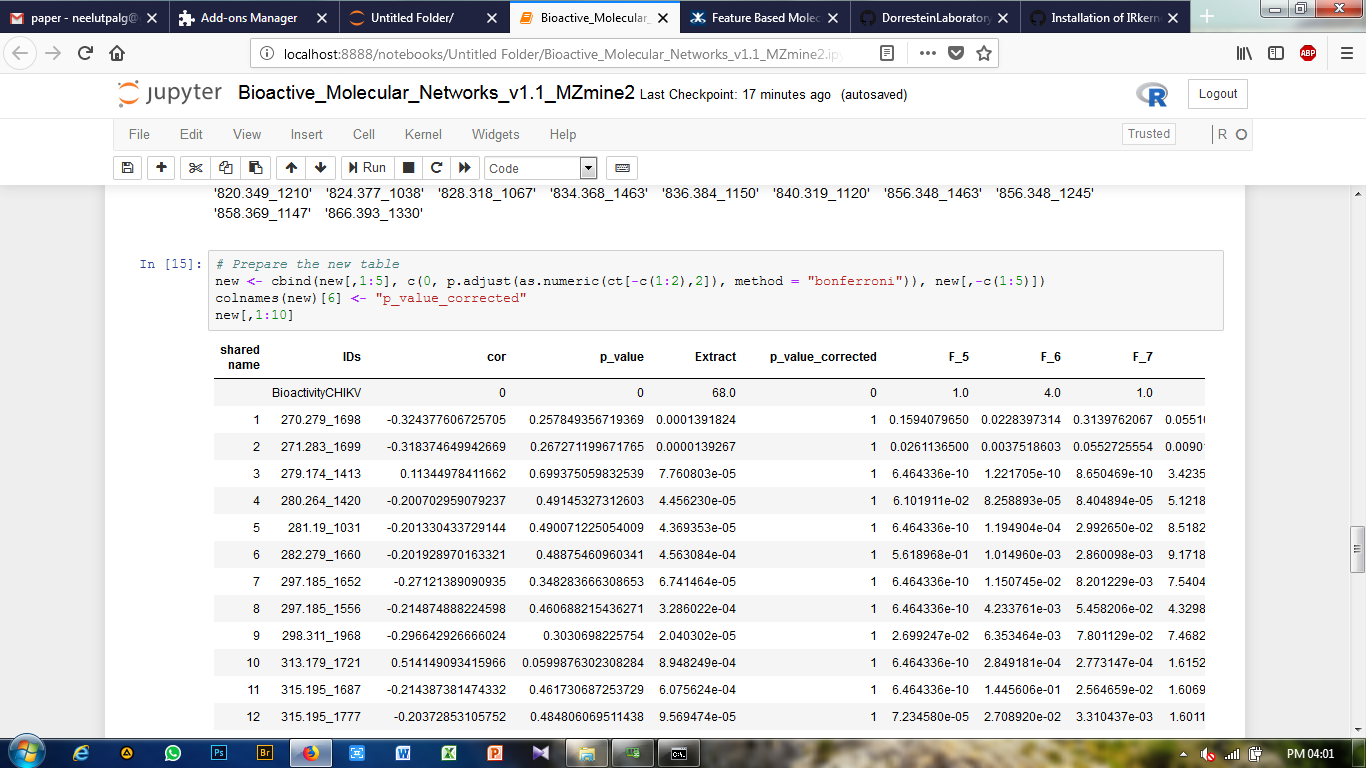Restart kernel and run all cells

(x=464, y=167)
